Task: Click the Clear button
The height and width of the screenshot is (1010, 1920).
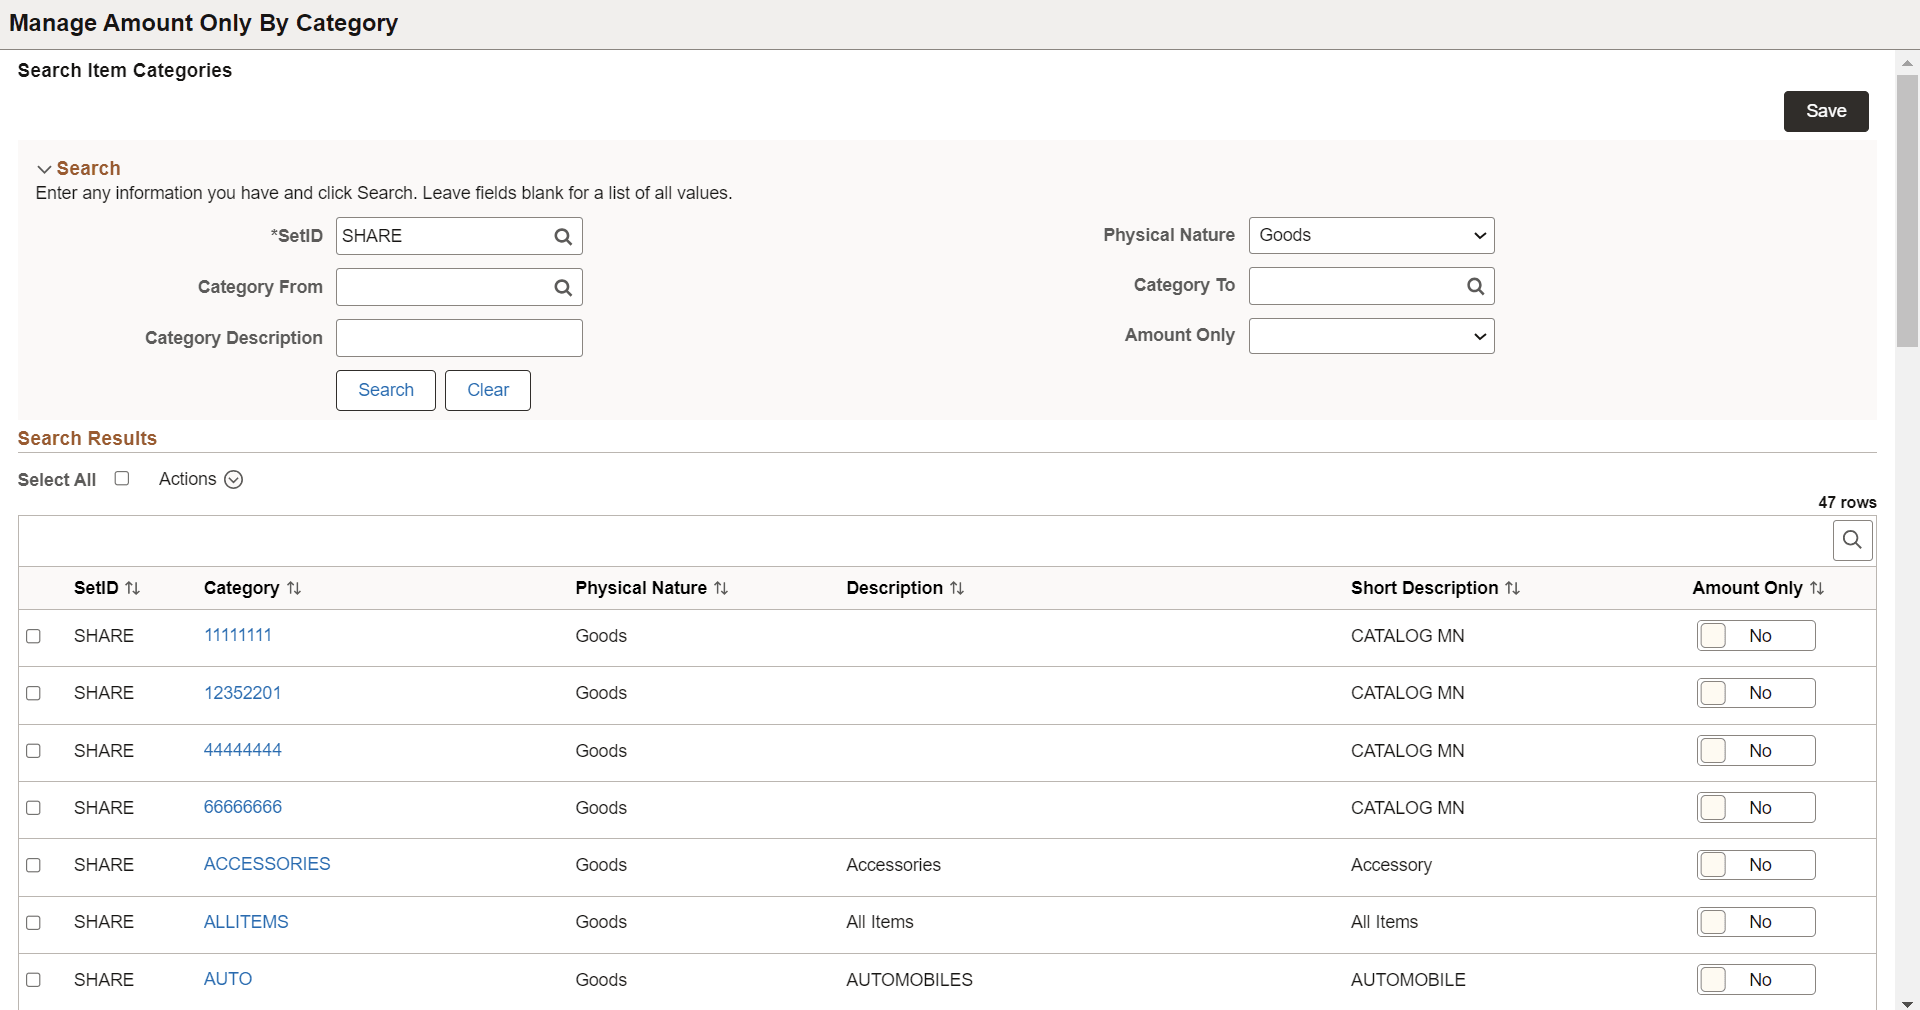Action: 487,390
